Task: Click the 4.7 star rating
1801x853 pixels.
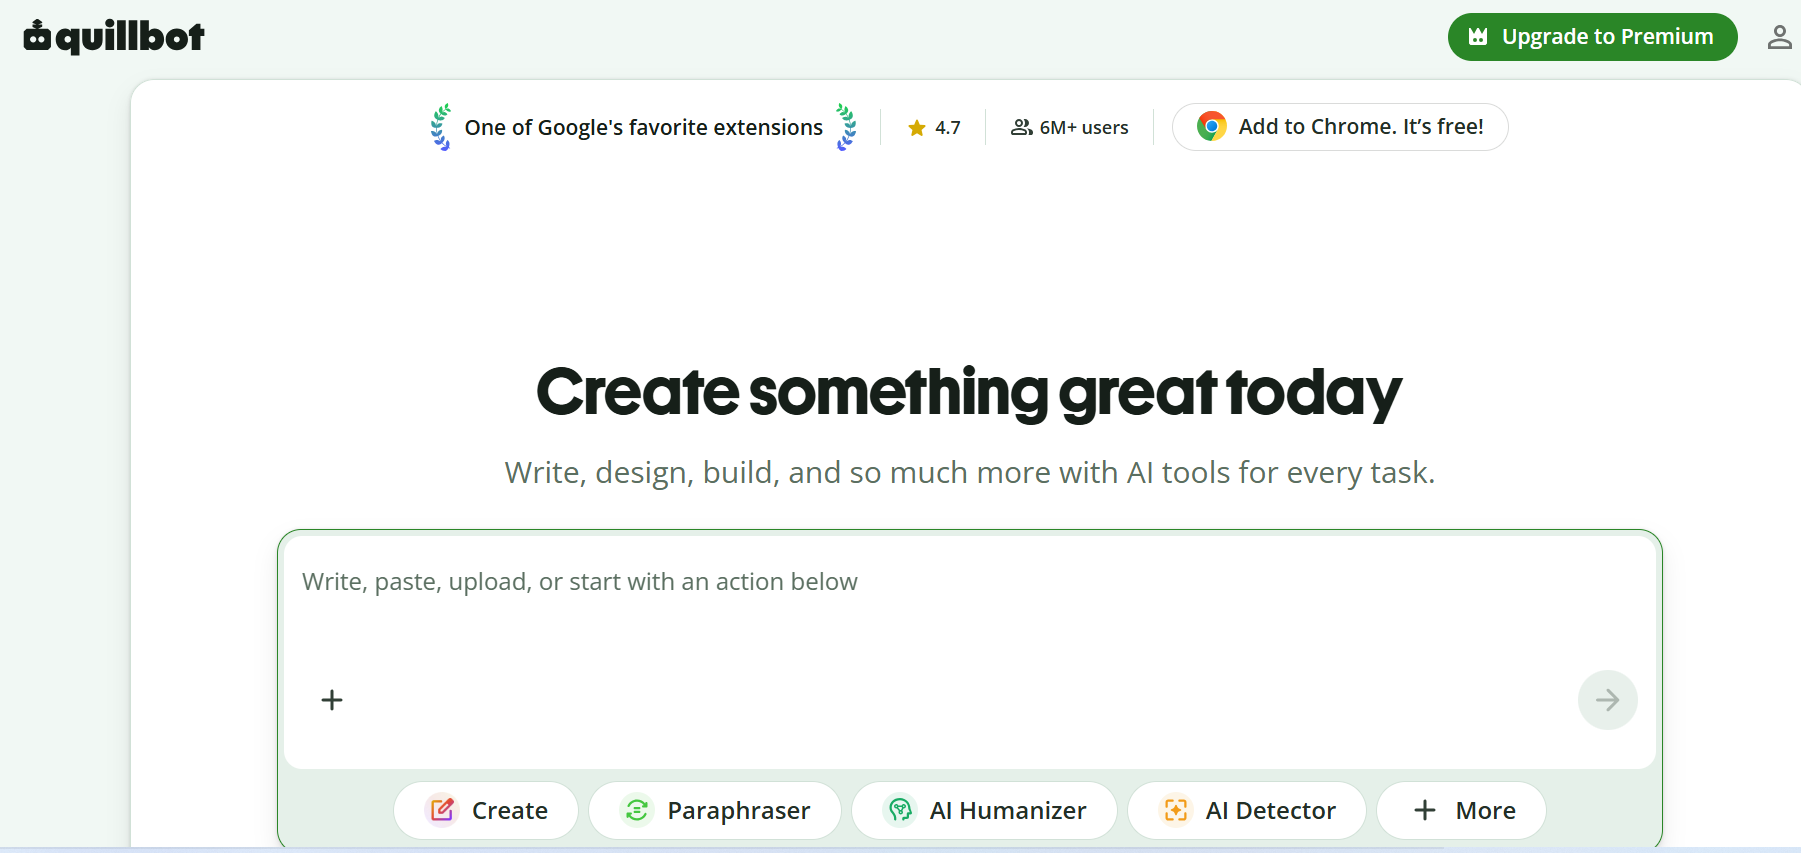Action: coord(934,128)
